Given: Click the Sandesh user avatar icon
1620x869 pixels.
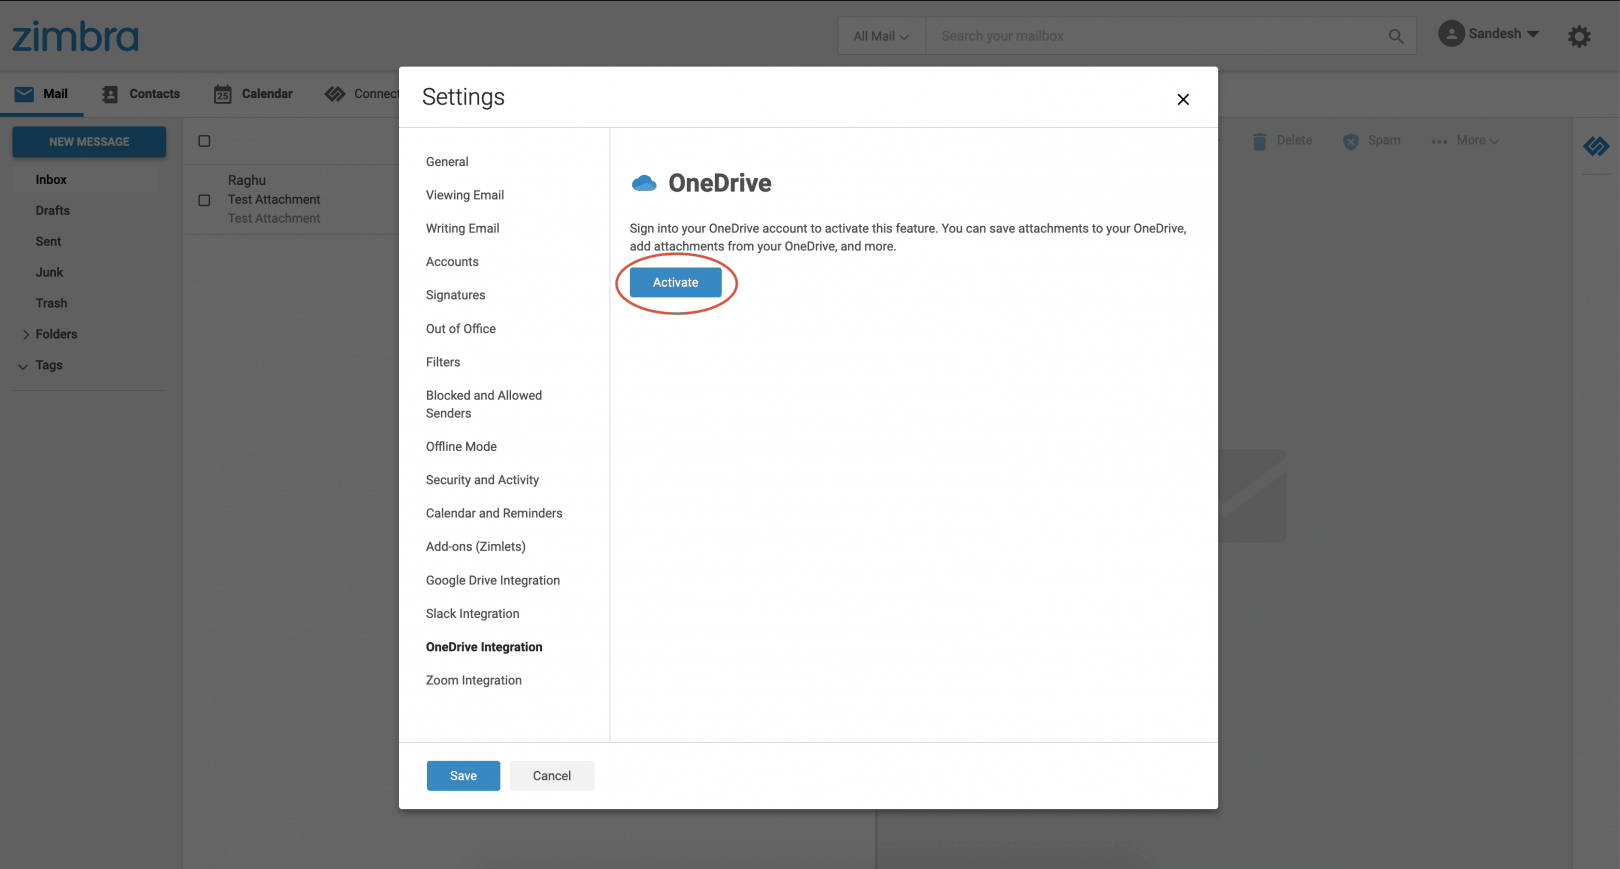Looking at the screenshot, I should coord(1451,34).
